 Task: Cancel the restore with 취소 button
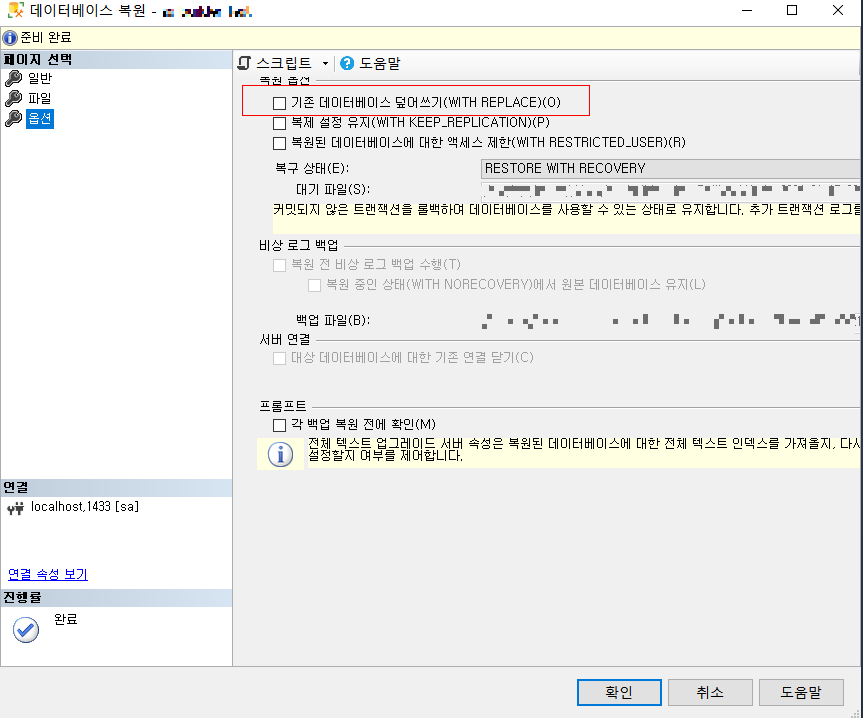coord(709,691)
